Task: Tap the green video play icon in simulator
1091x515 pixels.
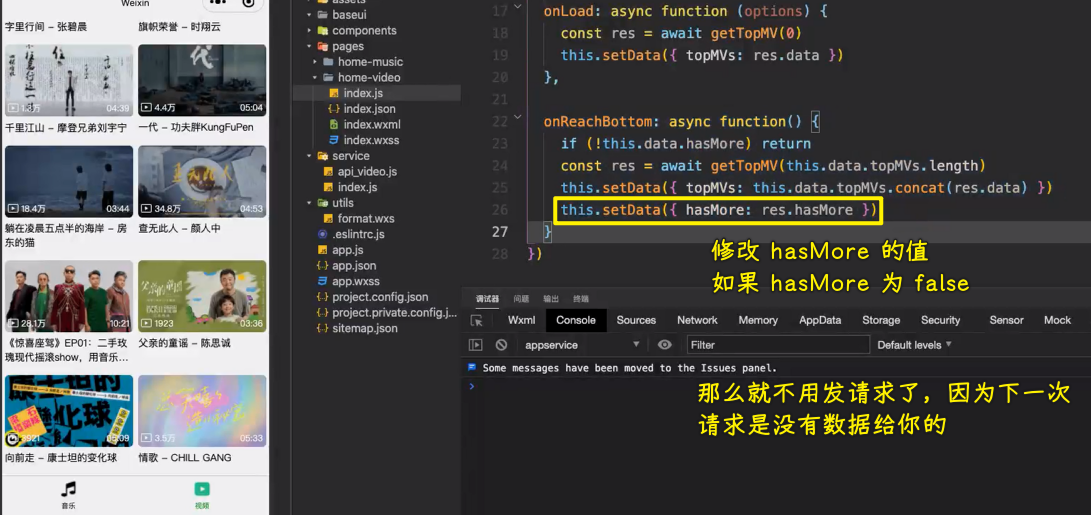Action: click(x=202, y=489)
